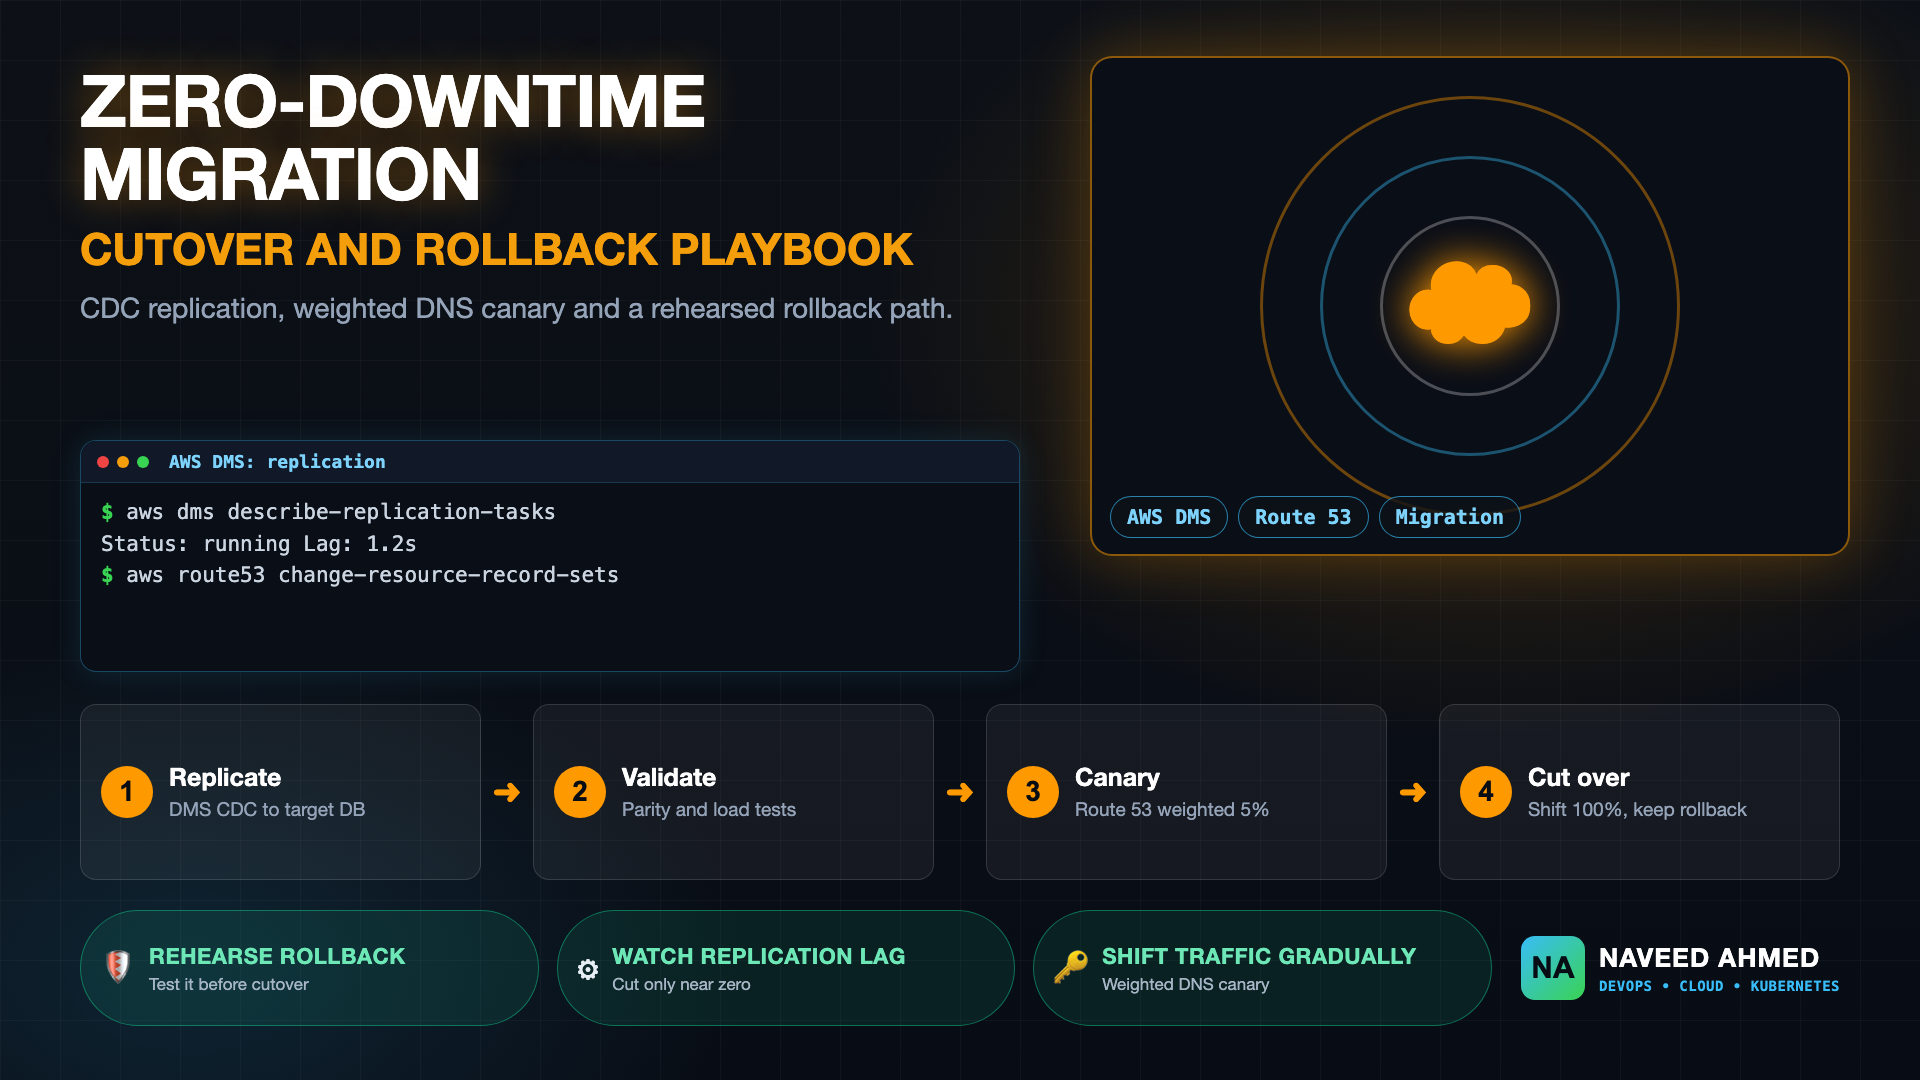The width and height of the screenshot is (1920, 1080).
Task: Click the Replicate step title
Action: click(x=225, y=777)
